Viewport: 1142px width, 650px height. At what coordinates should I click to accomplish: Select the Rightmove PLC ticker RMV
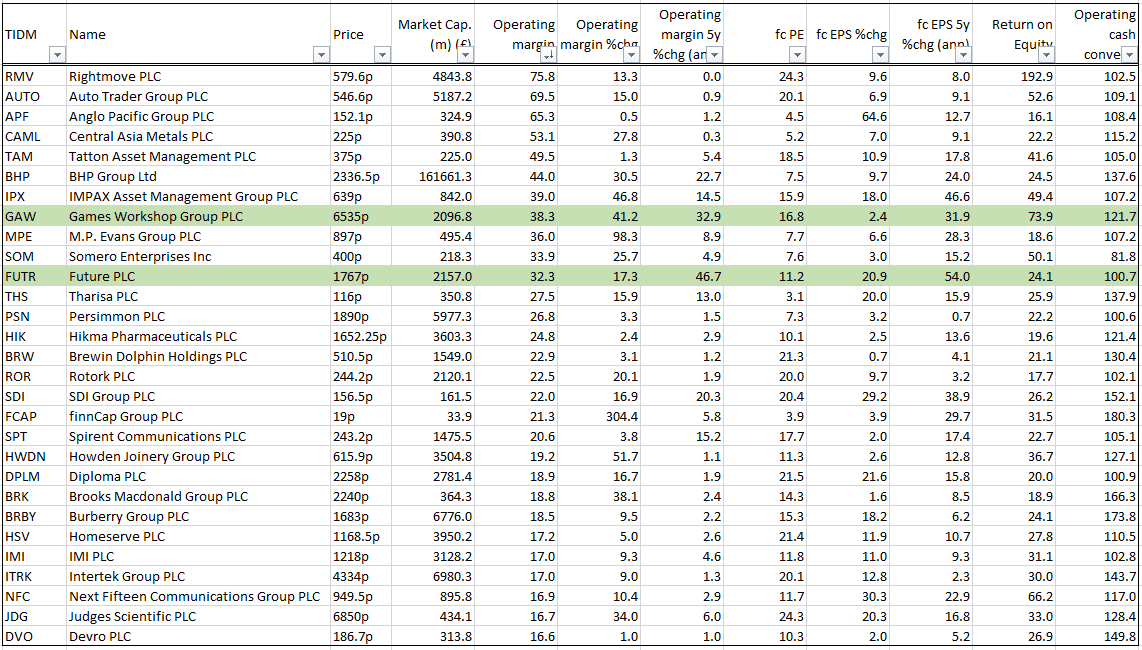22,76
